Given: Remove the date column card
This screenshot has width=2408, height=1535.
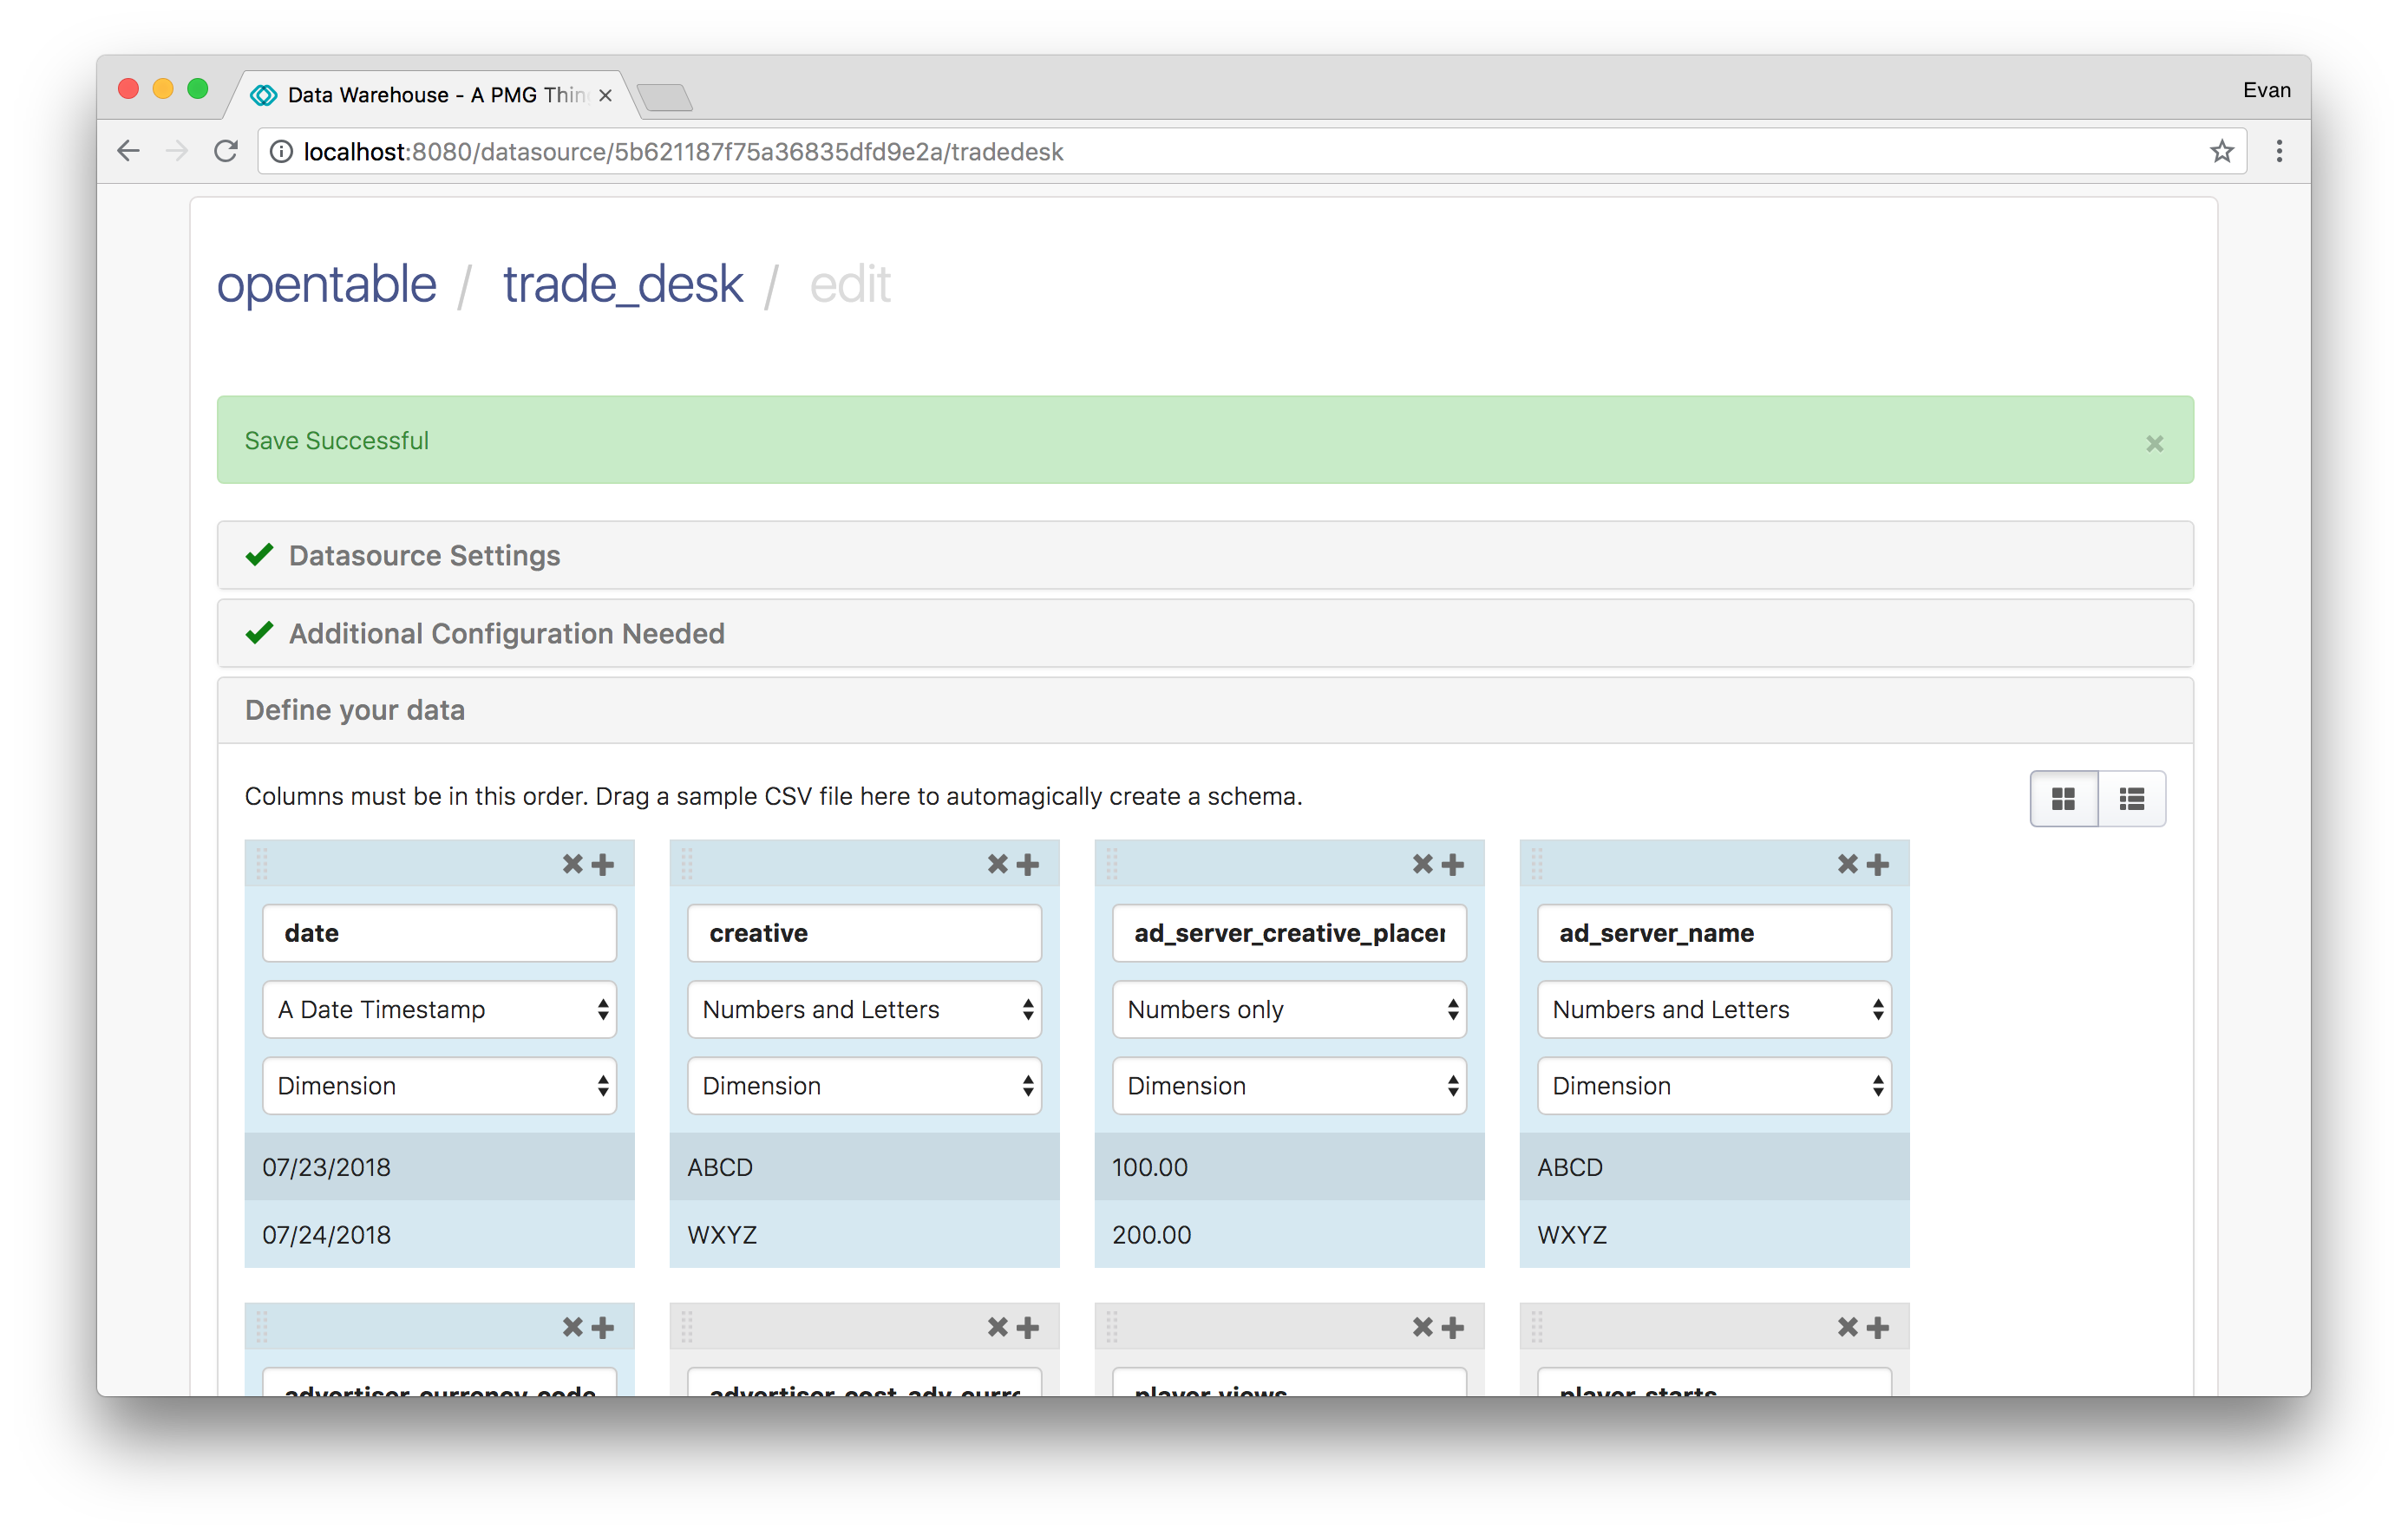Looking at the screenshot, I should (x=572, y=864).
